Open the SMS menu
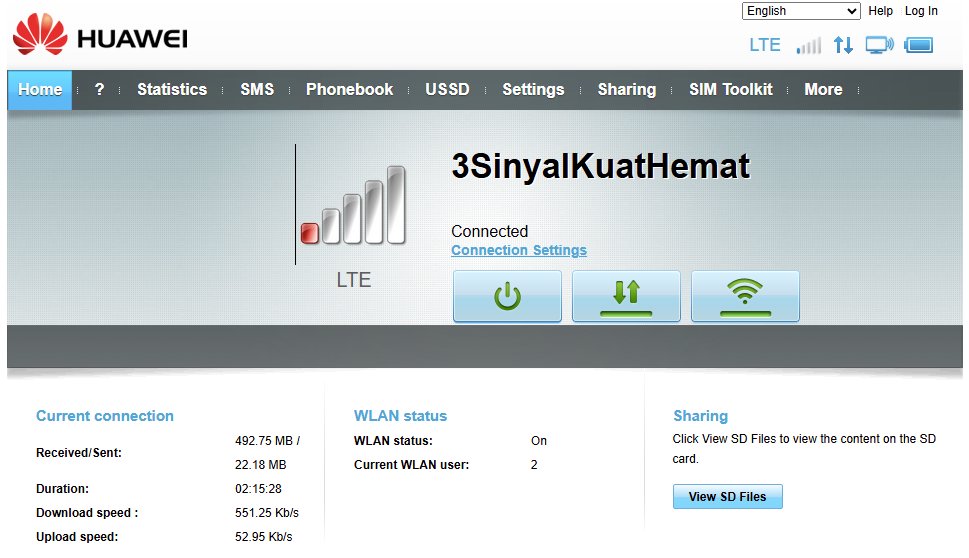The height and width of the screenshot is (558, 969). point(257,90)
